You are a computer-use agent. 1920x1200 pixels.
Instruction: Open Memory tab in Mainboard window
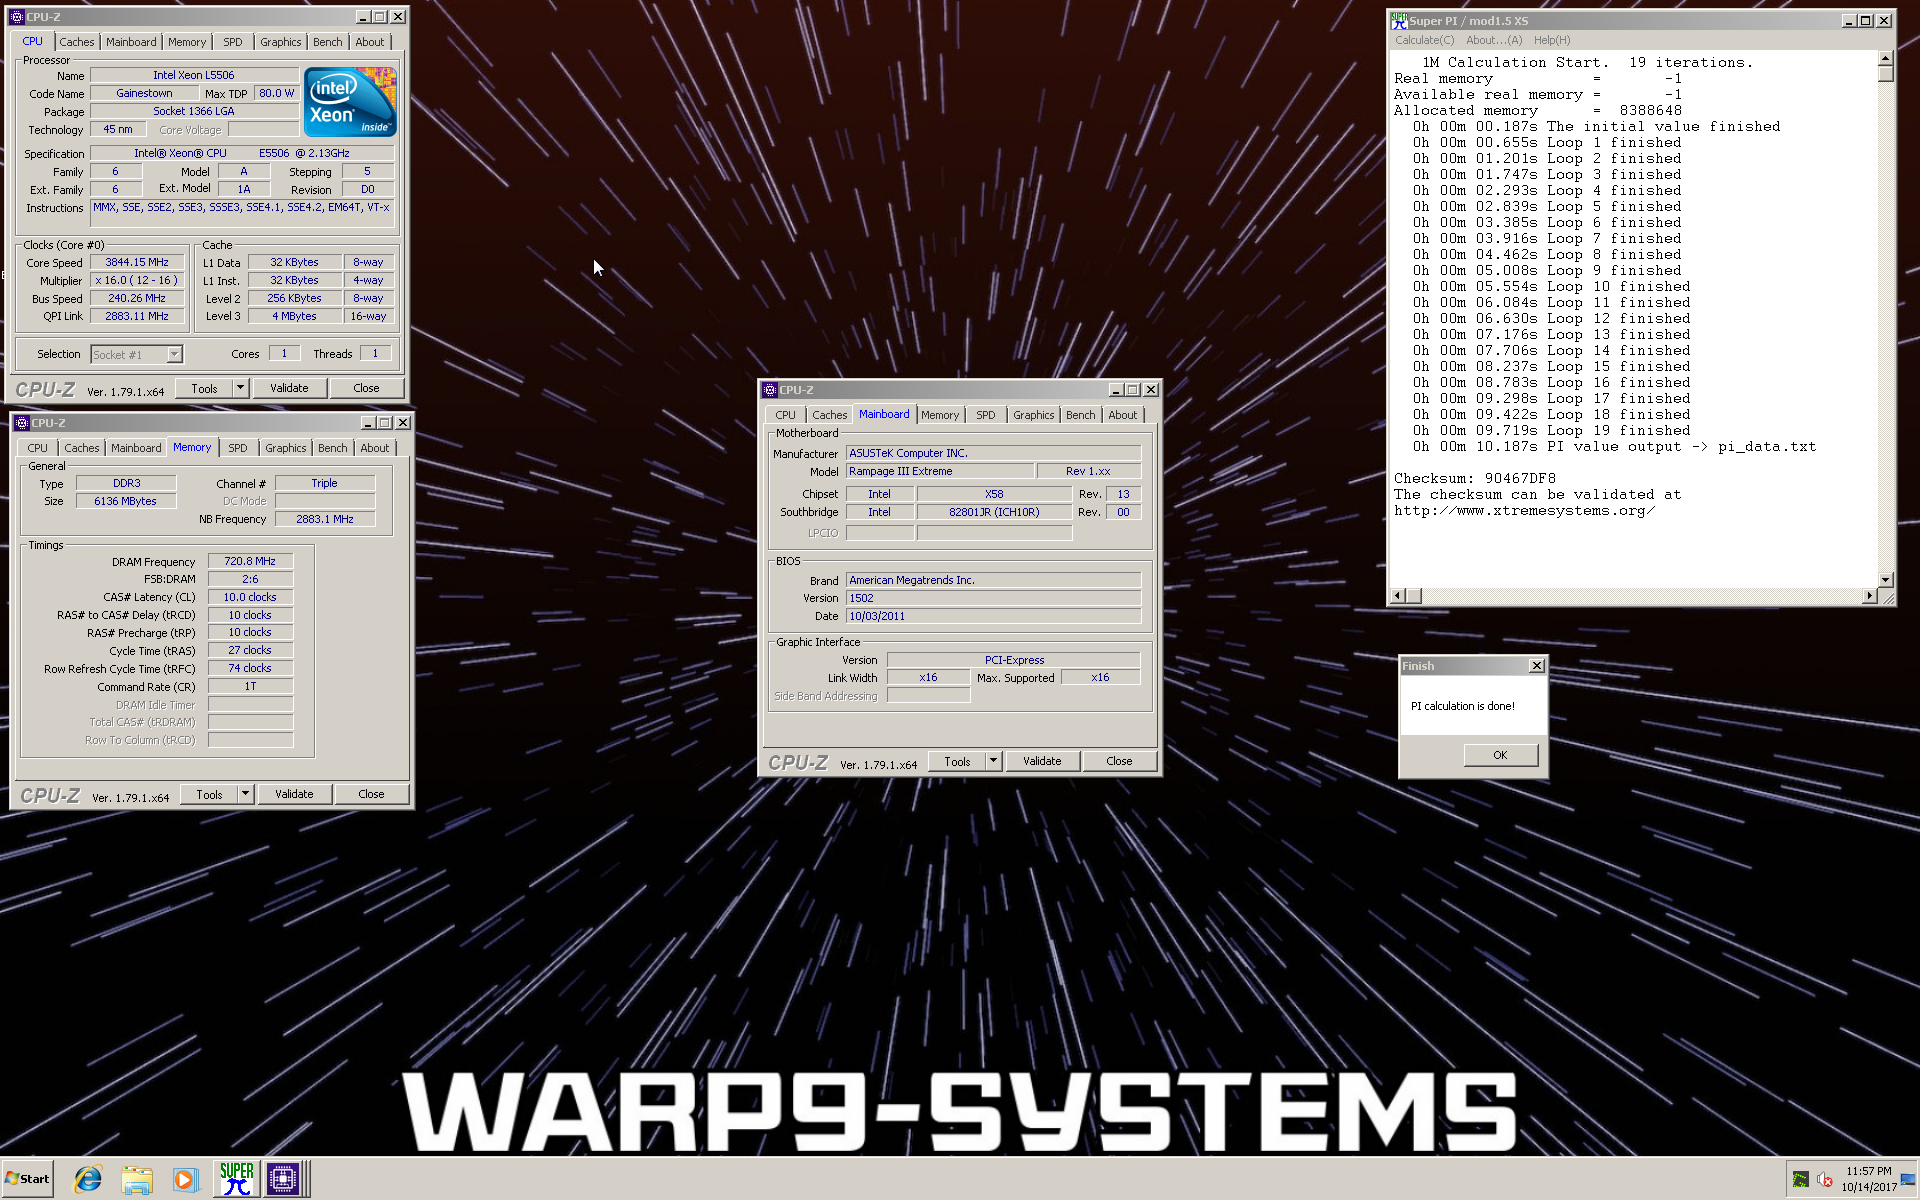pos(940,415)
